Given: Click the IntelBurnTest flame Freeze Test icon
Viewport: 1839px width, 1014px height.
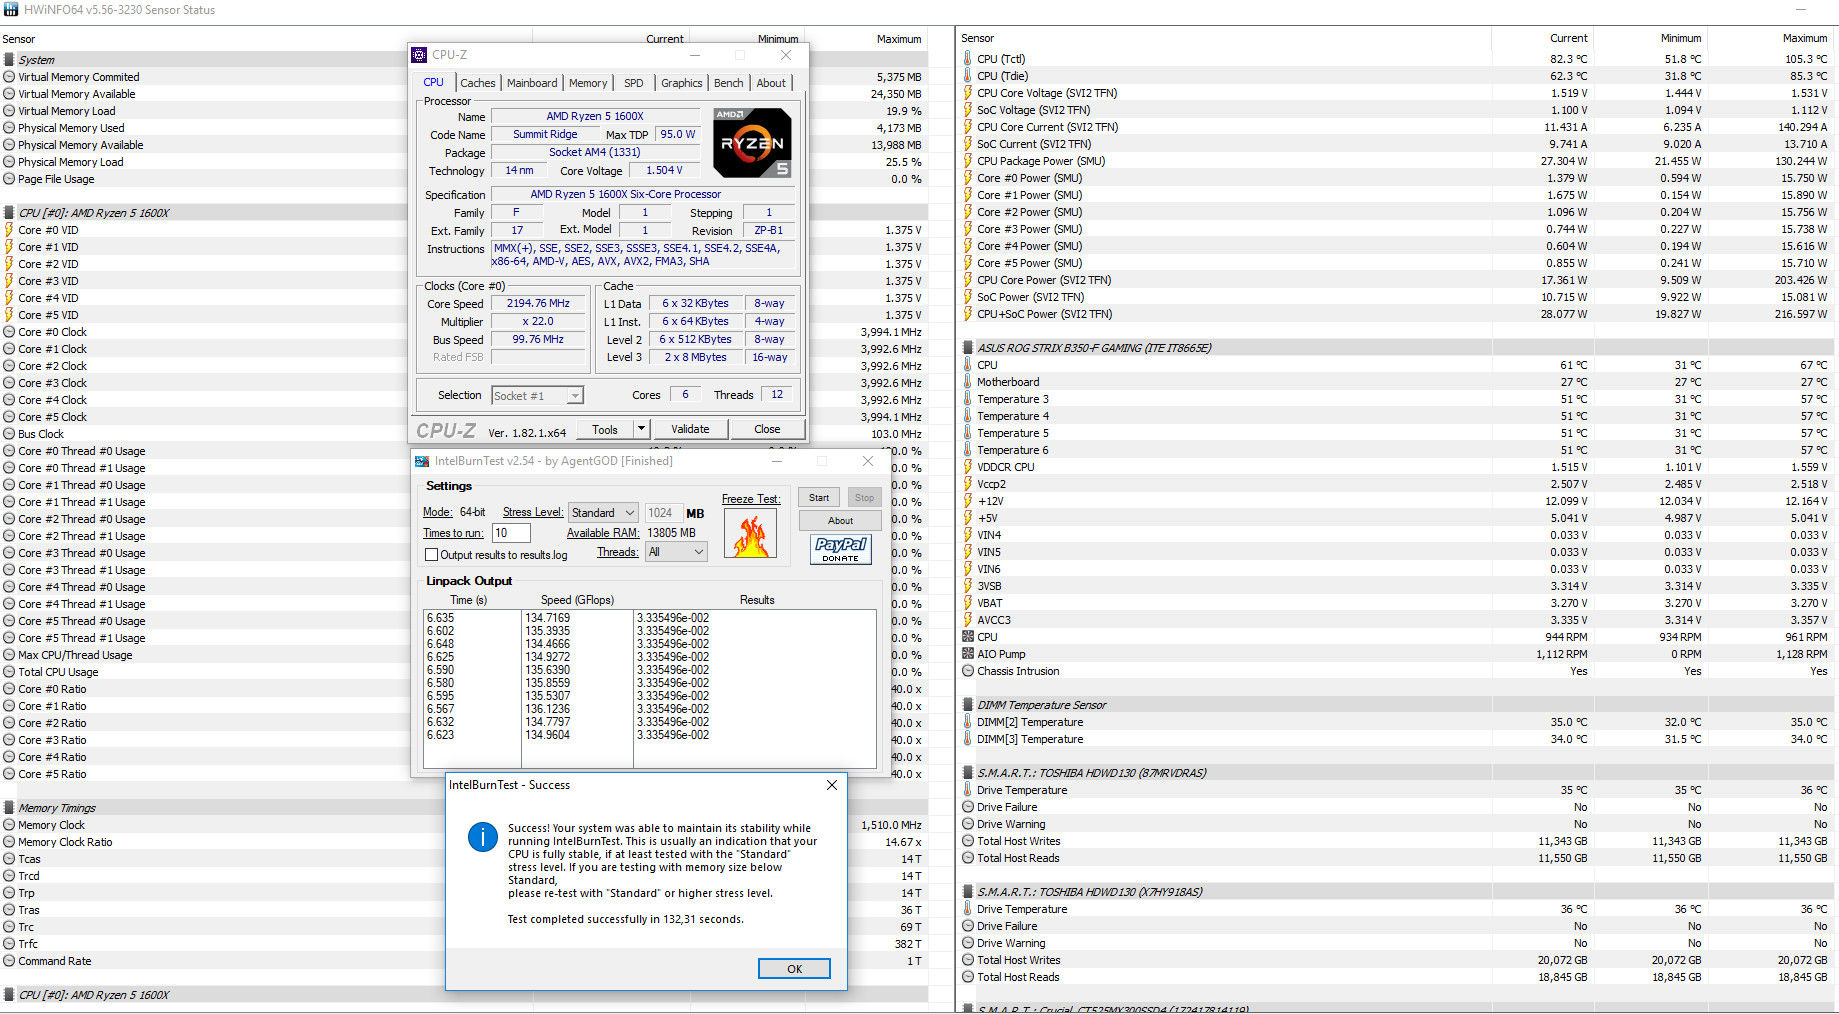Looking at the screenshot, I should pos(750,535).
